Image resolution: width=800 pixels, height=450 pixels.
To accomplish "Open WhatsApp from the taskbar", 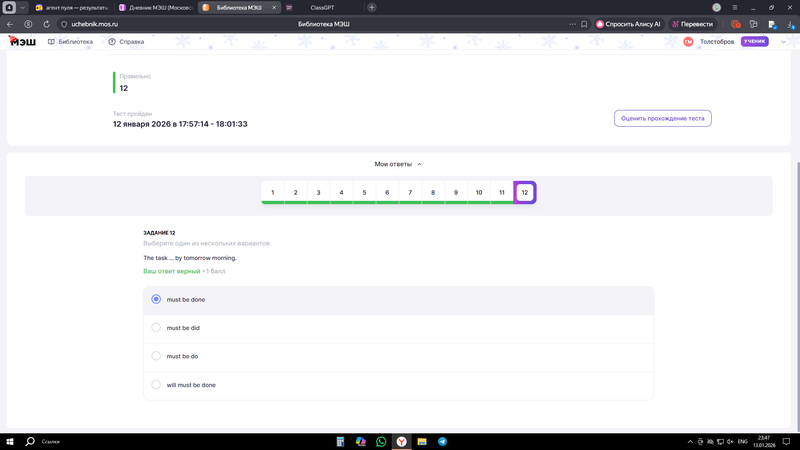I will (381, 441).
